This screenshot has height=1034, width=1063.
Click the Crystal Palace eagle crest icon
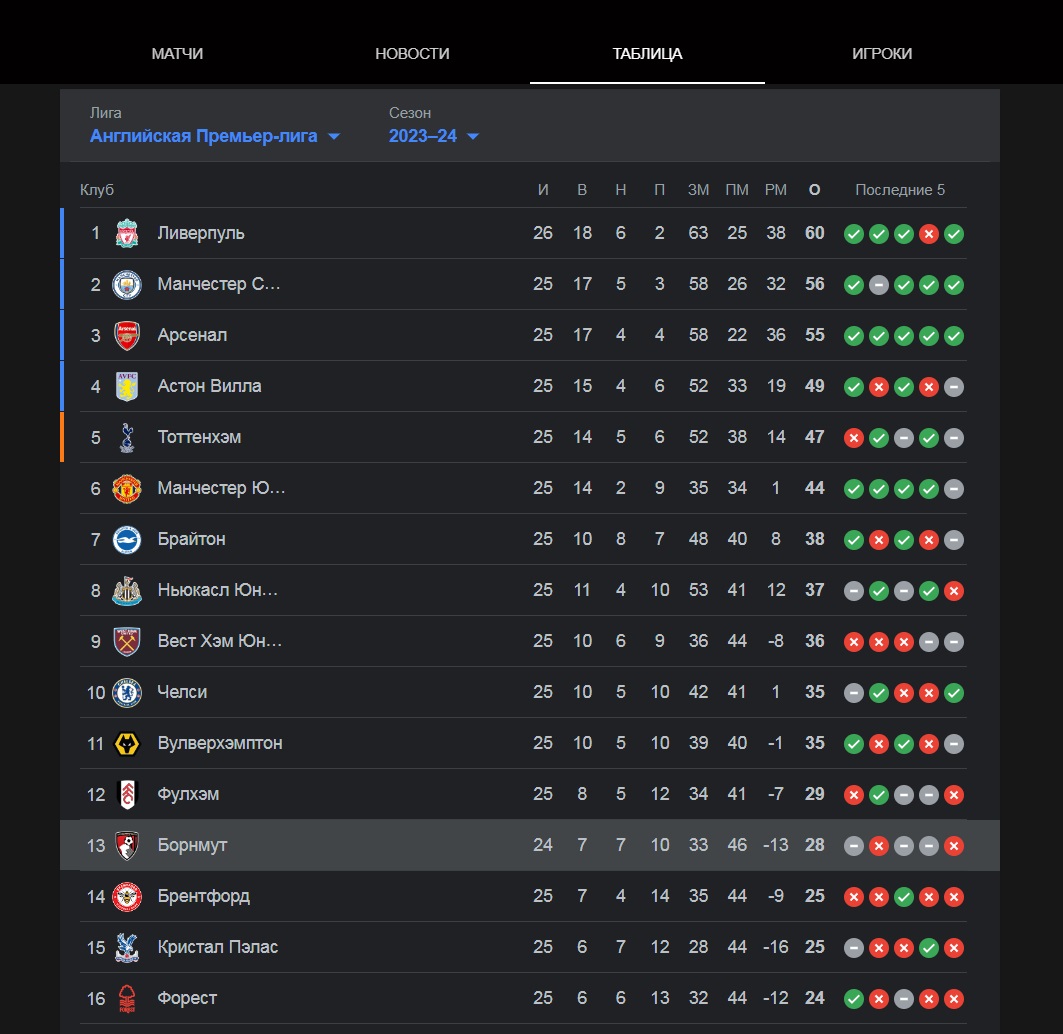127,947
